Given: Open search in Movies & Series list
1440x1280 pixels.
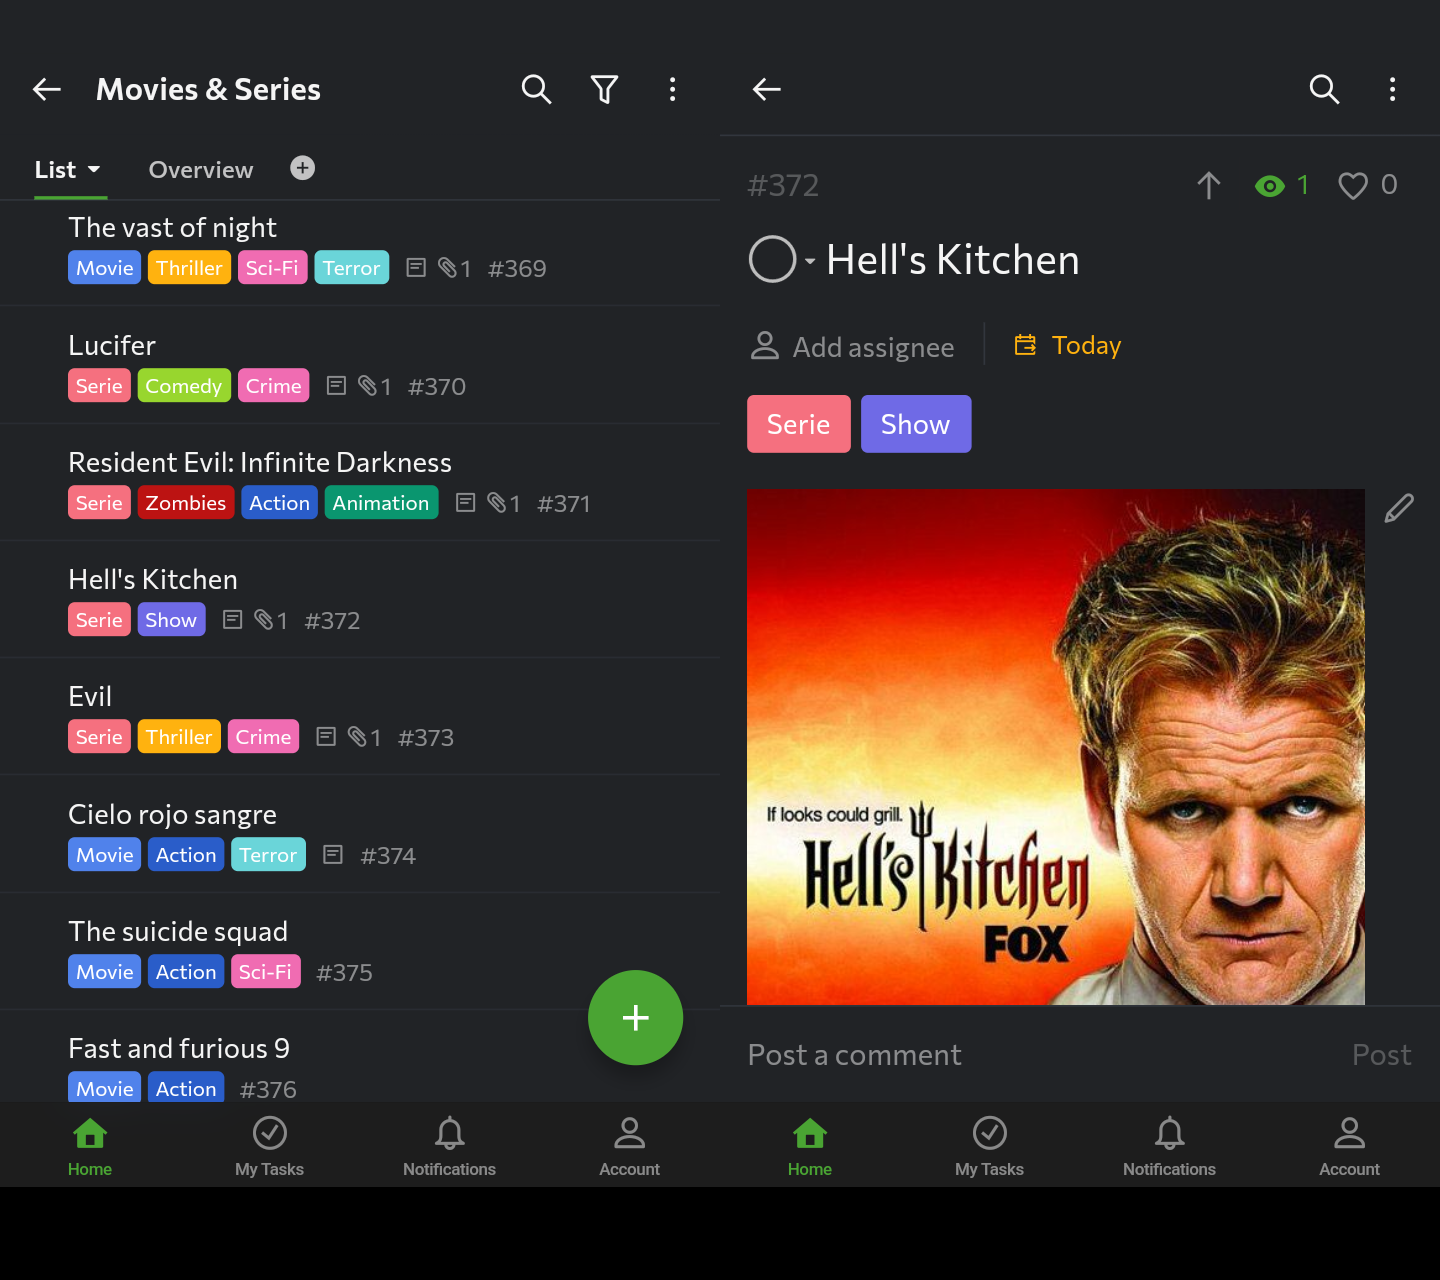Looking at the screenshot, I should pyautogui.click(x=536, y=90).
